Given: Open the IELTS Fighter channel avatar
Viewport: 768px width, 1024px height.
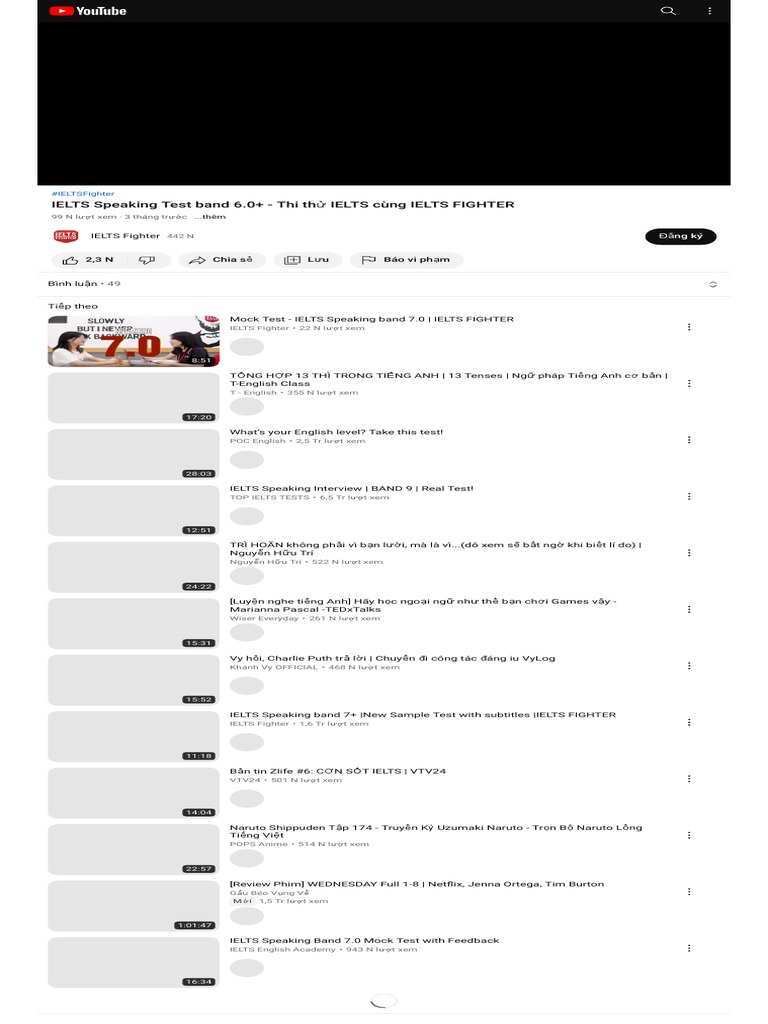Looking at the screenshot, I should click(65, 236).
